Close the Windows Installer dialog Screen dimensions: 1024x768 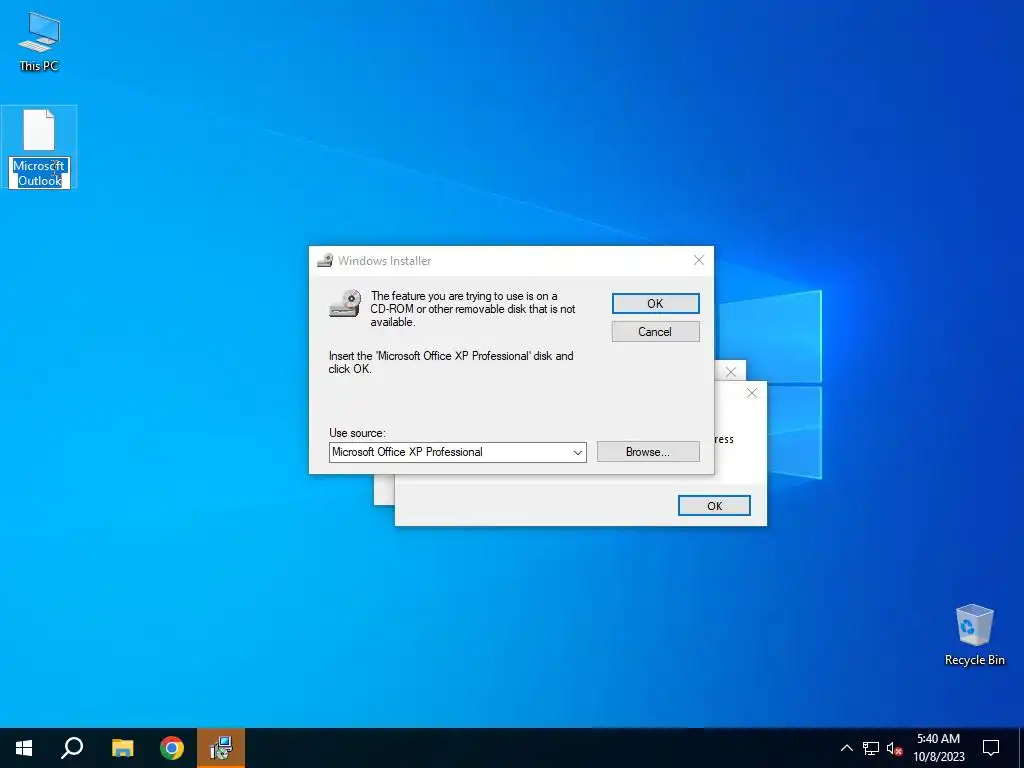(699, 261)
